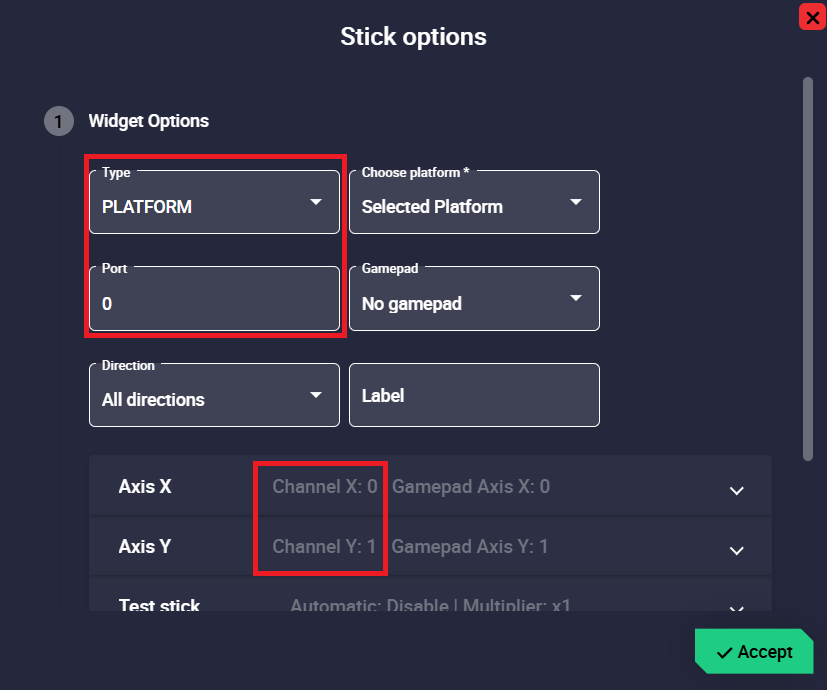The width and height of the screenshot is (827, 690).
Task: Click the 'Gamepad Axis X: 0' summary
Action: coord(470,487)
